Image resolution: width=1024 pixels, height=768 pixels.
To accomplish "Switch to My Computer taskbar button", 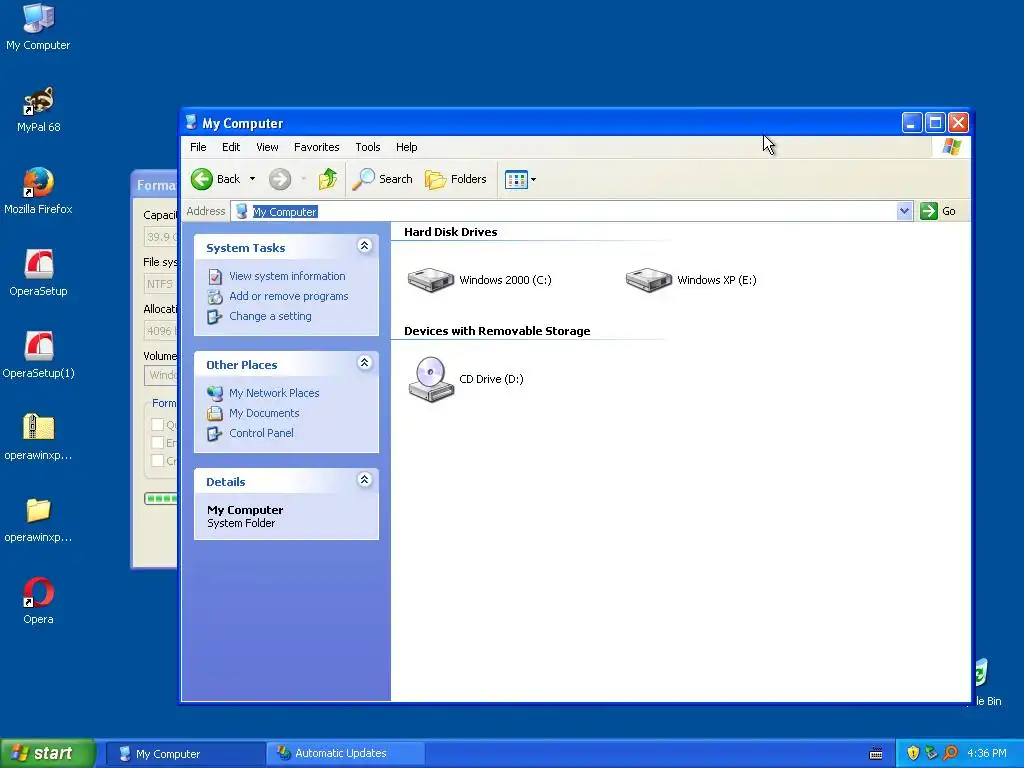I will tap(186, 754).
